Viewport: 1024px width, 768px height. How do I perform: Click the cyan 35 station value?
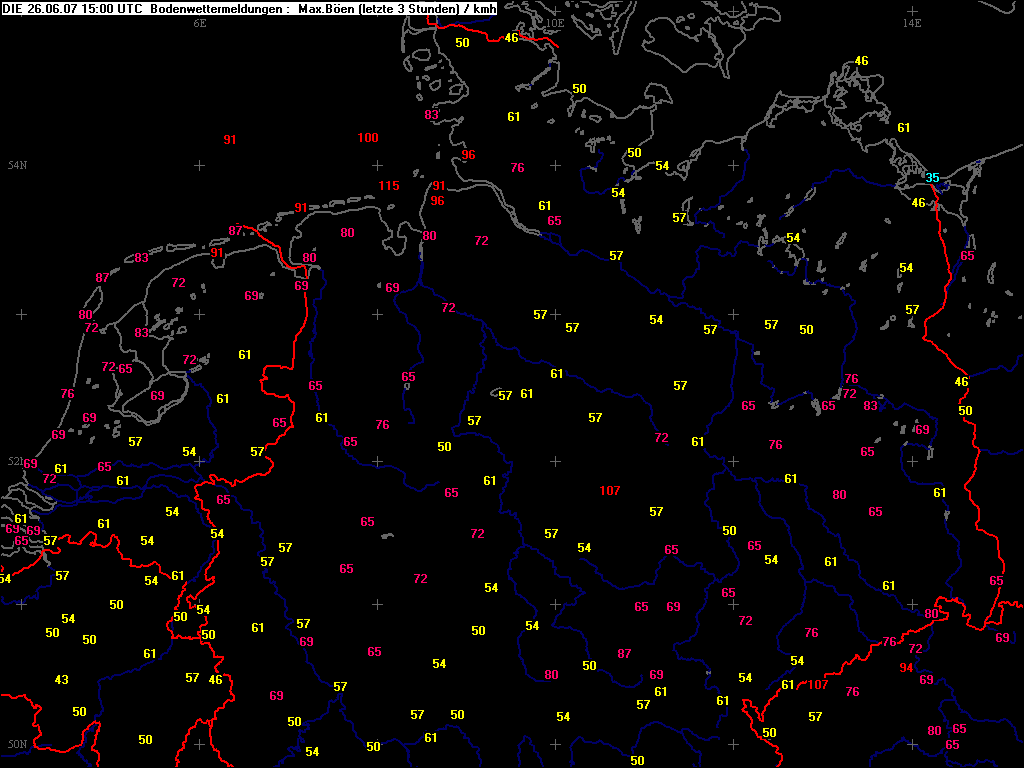coord(932,178)
